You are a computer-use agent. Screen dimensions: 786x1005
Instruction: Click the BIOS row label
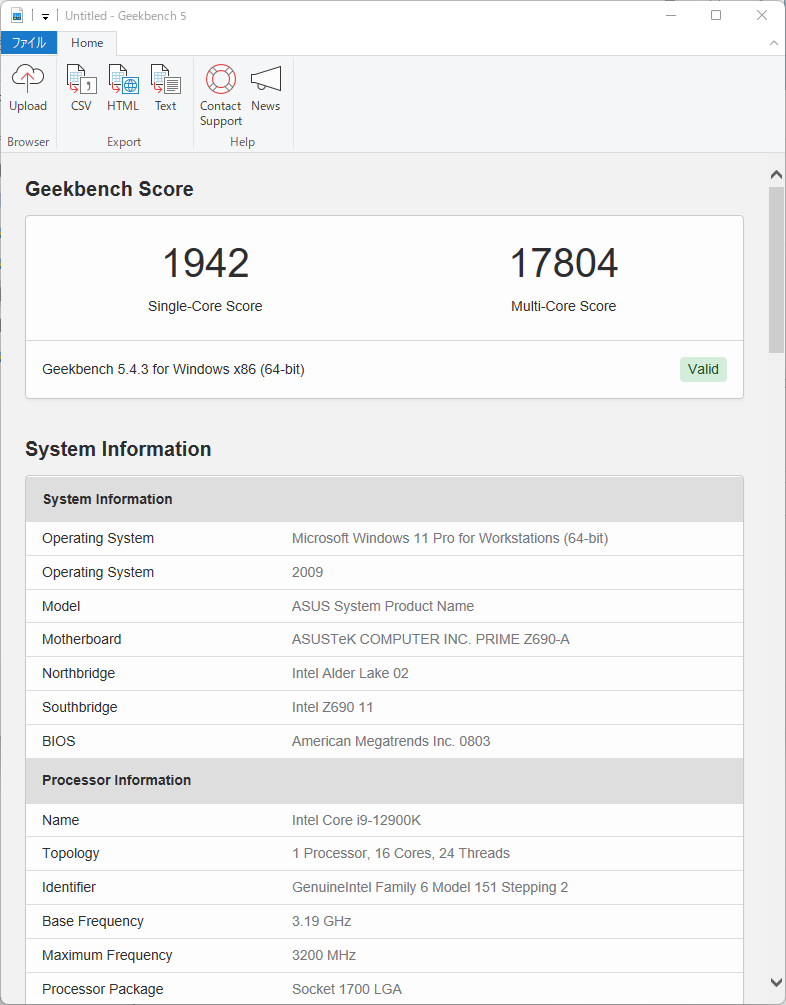tap(59, 741)
